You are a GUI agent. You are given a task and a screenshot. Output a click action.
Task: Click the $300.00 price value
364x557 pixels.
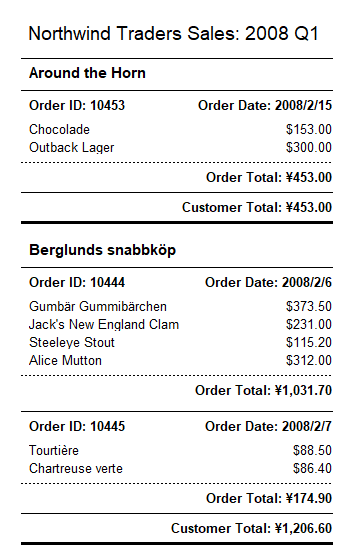[x=309, y=147]
